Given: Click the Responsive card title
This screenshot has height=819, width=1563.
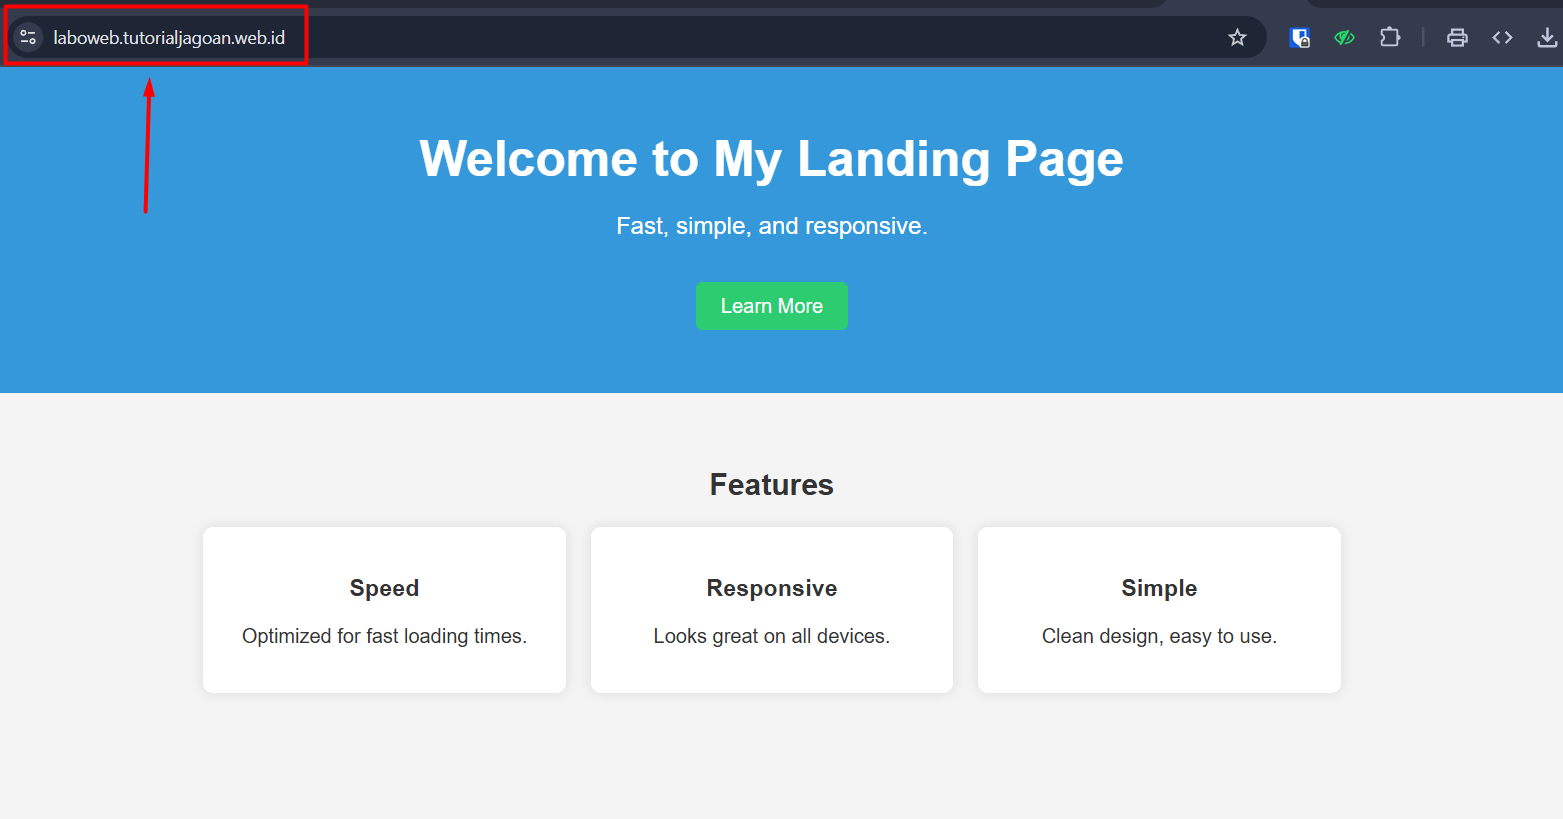Looking at the screenshot, I should point(772,588).
